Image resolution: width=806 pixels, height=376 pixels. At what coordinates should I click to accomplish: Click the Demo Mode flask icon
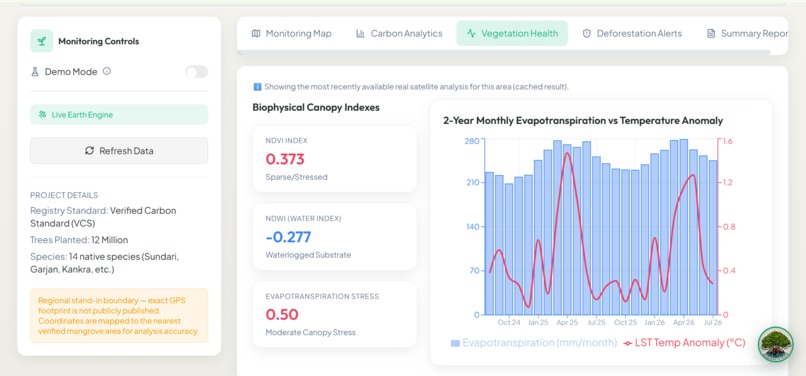click(35, 72)
